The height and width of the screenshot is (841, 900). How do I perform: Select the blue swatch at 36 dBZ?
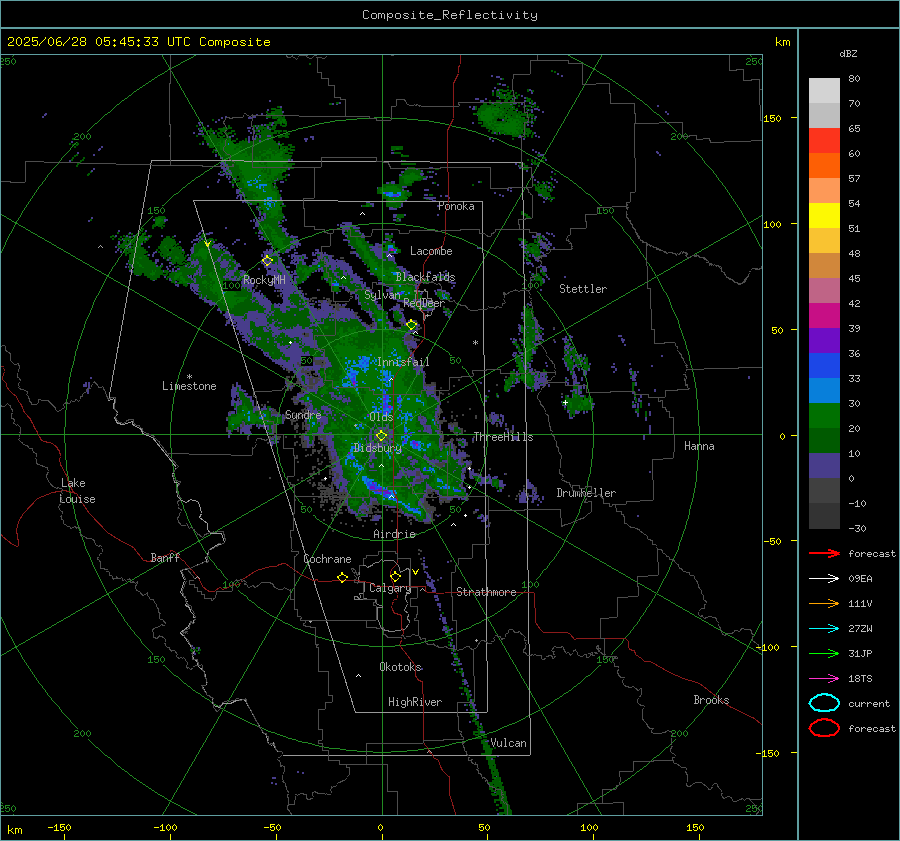(824, 365)
